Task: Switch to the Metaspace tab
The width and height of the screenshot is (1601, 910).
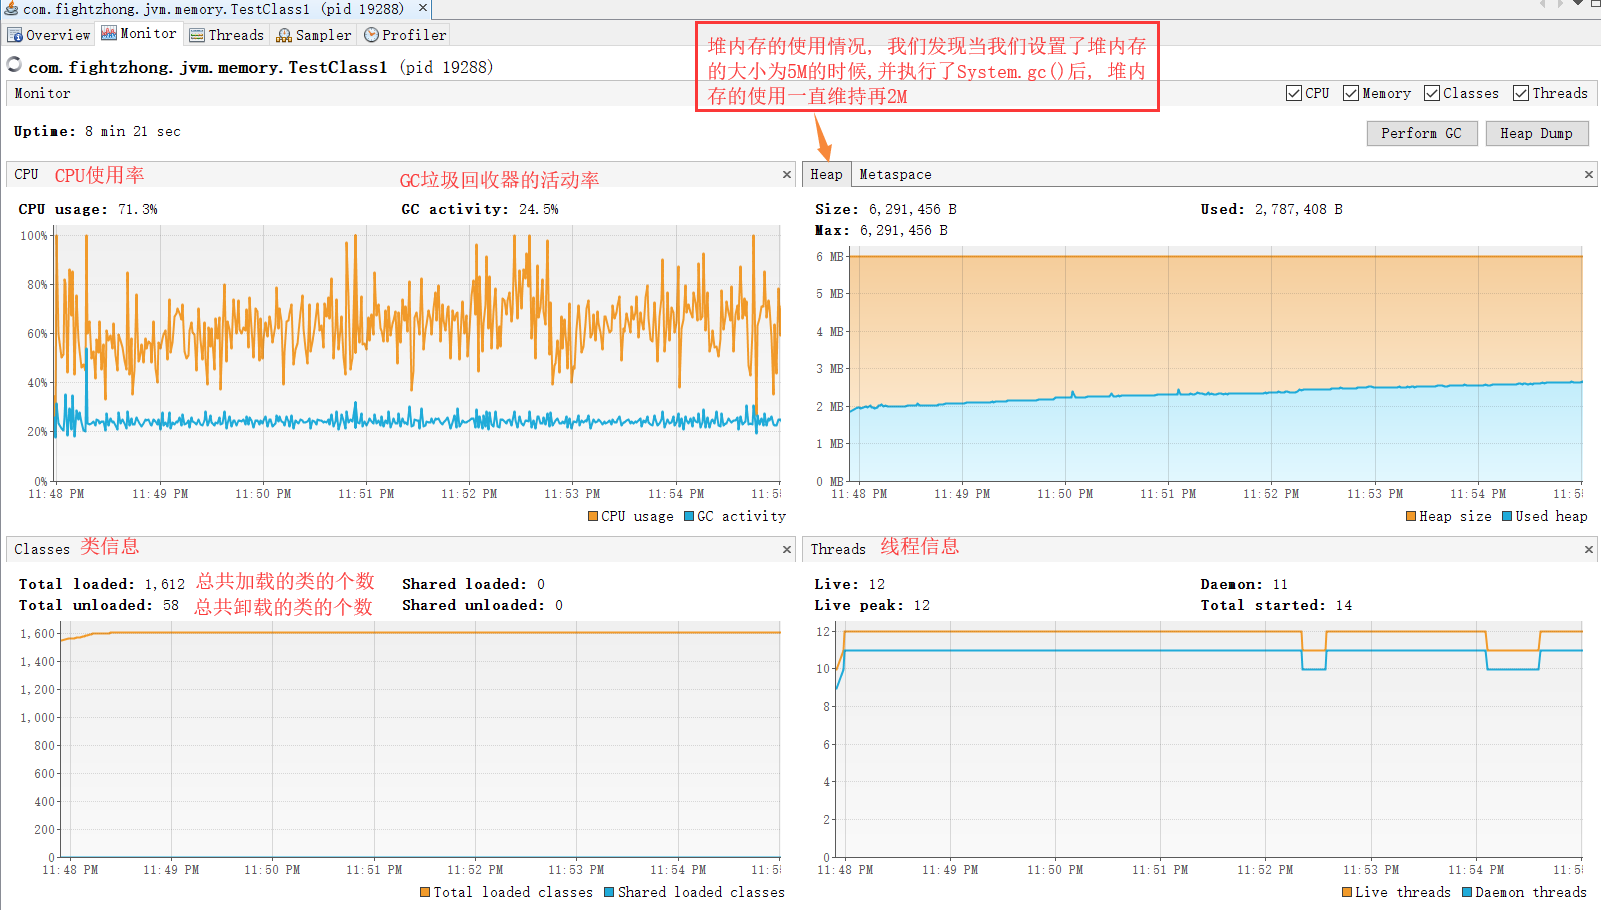Action: pyautogui.click(x=895, y=174)
